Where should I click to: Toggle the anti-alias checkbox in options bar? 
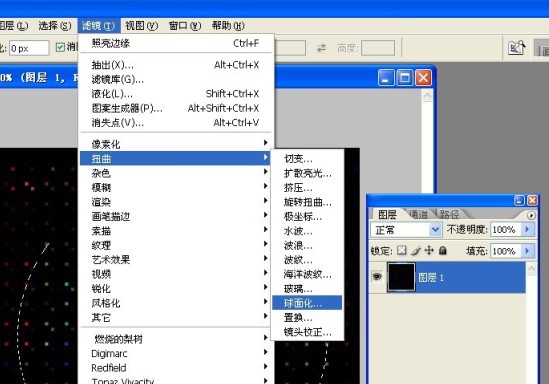(x=60, y=47)
